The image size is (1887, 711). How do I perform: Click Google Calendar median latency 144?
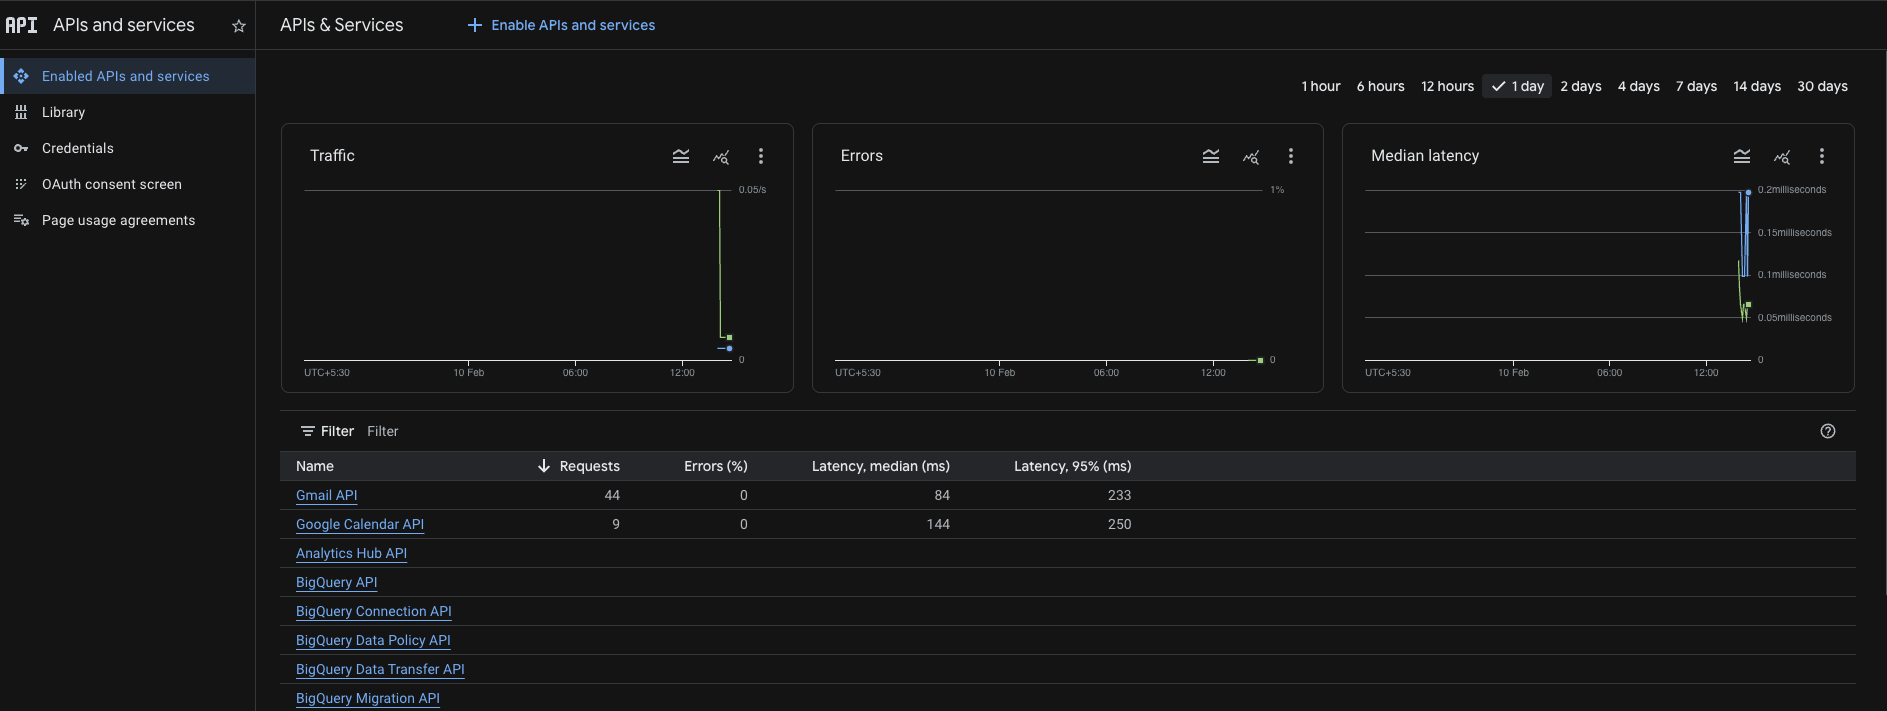(938, 524)
